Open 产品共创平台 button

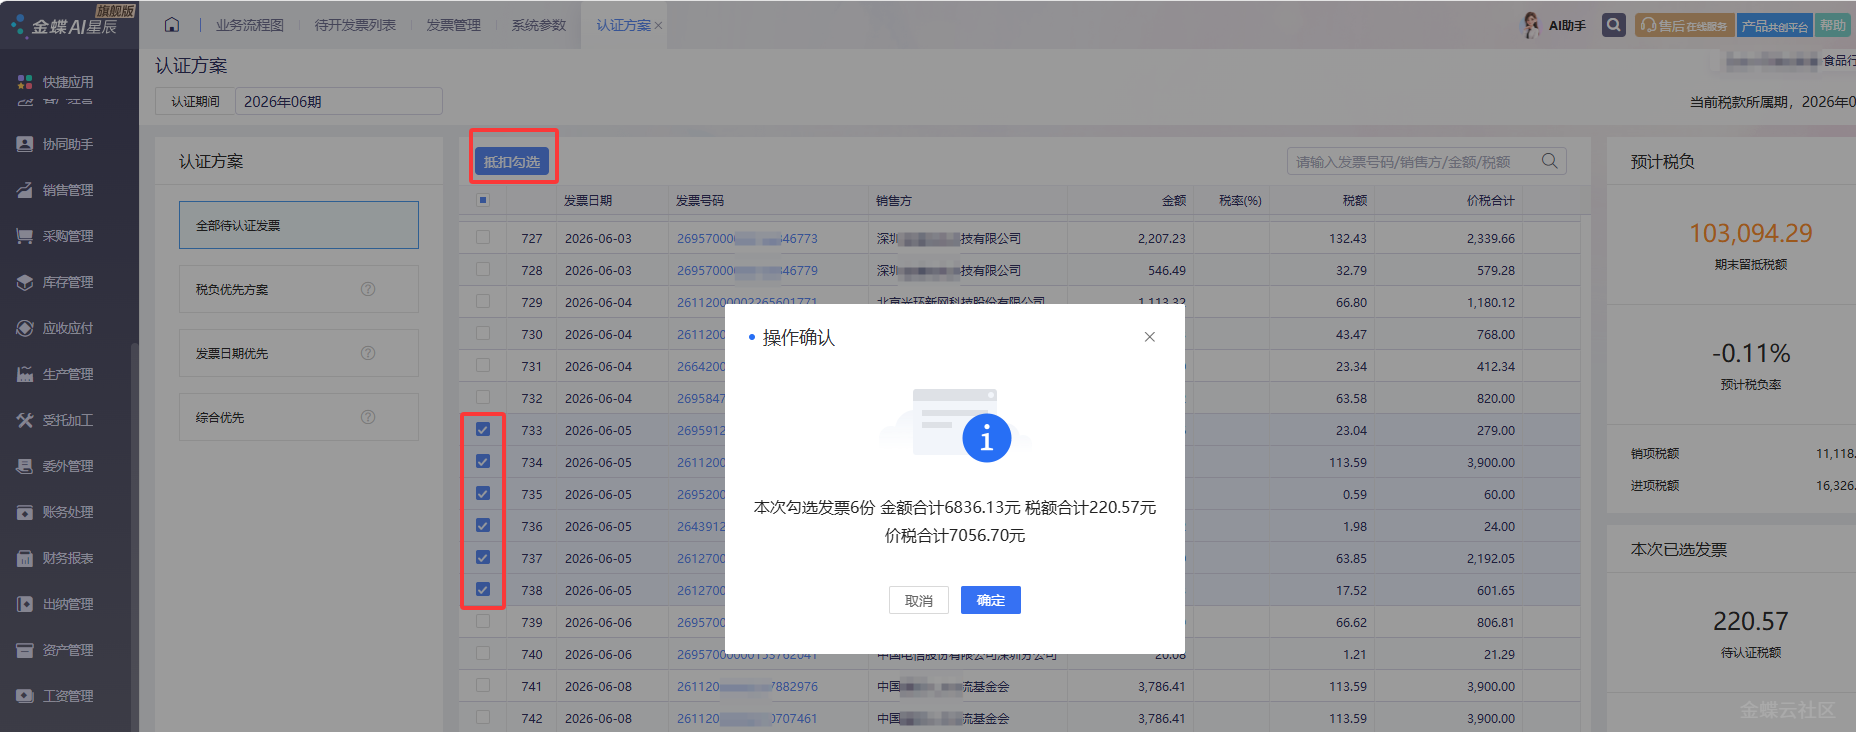click(1775, 25)
